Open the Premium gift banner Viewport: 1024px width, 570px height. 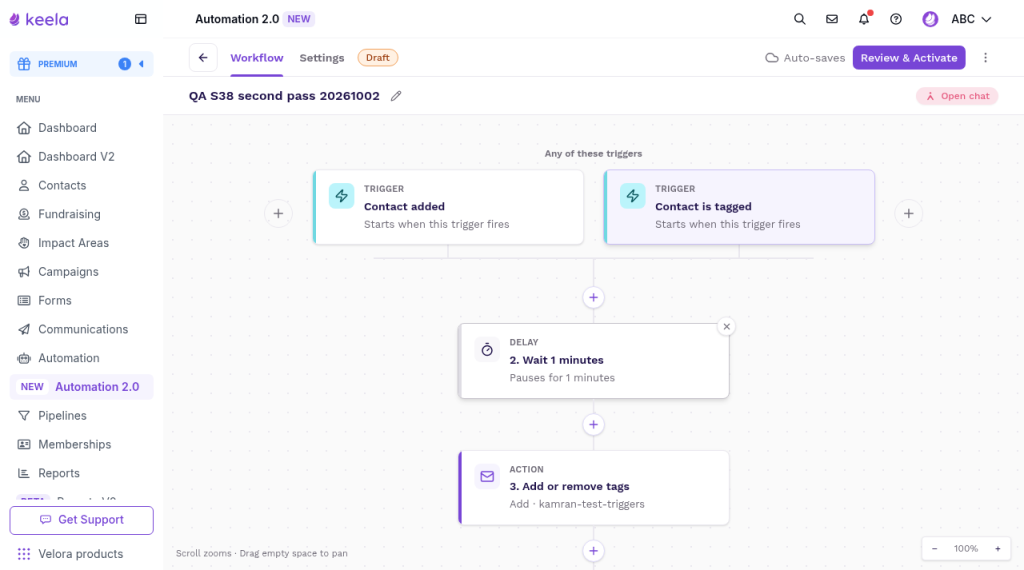81,64
